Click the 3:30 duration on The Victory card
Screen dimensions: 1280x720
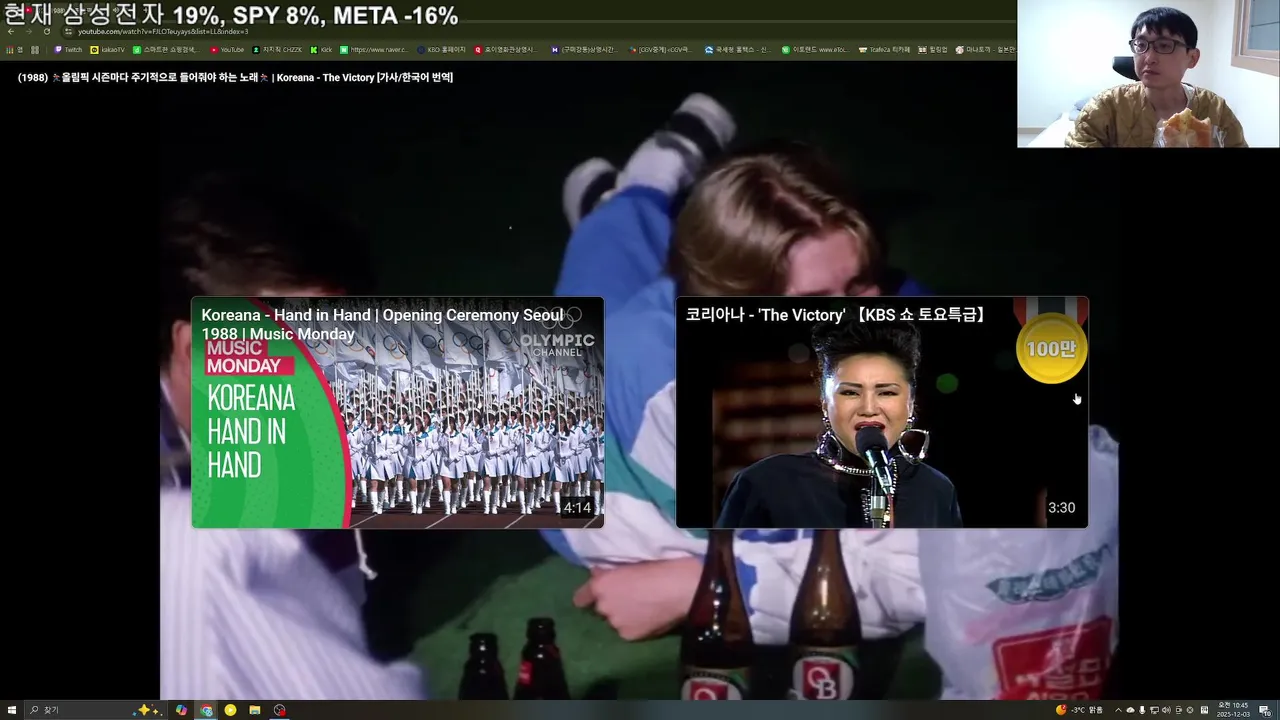tap(1061, 508)
